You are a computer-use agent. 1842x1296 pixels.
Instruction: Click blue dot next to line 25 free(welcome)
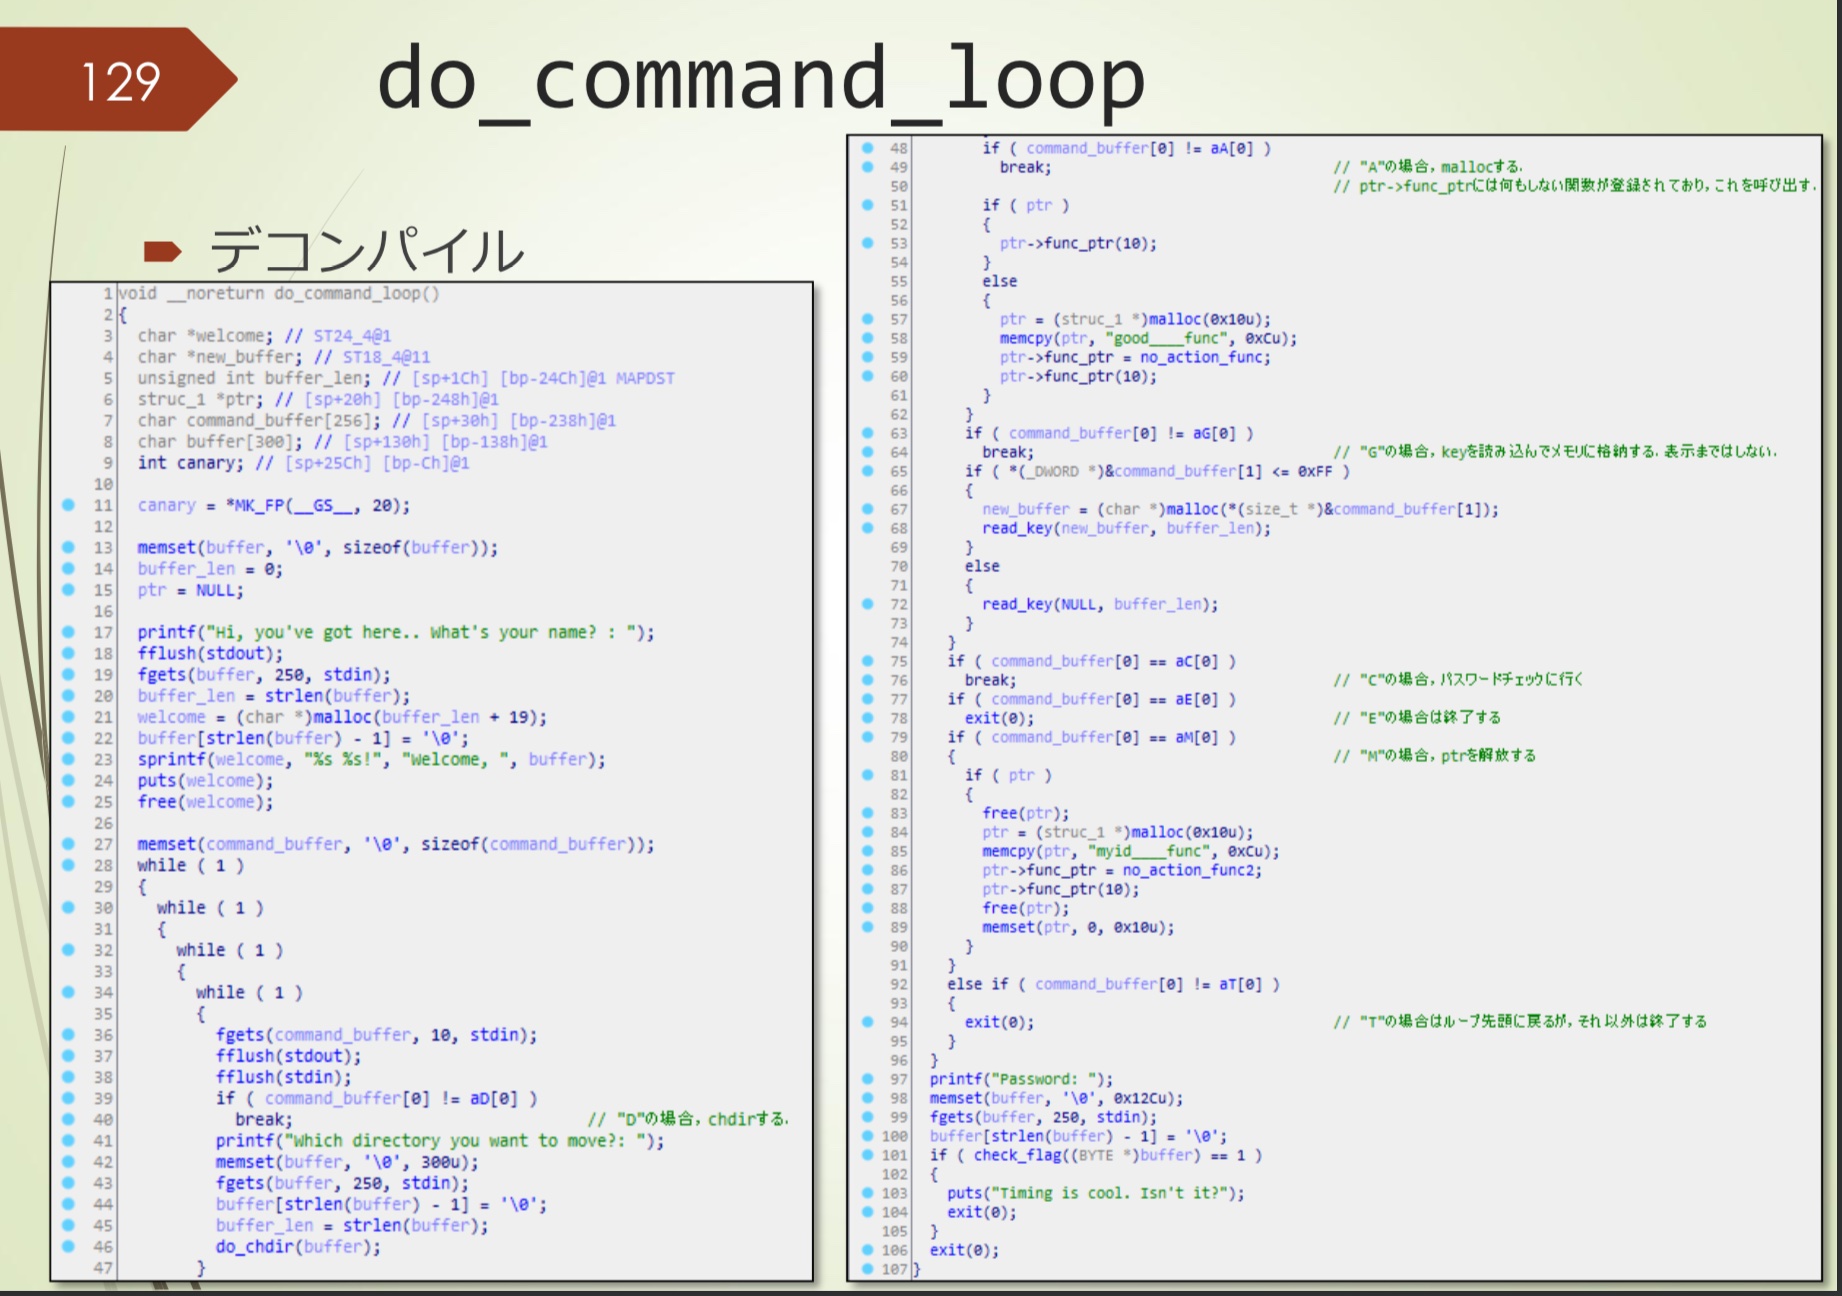tap(68, 801)
